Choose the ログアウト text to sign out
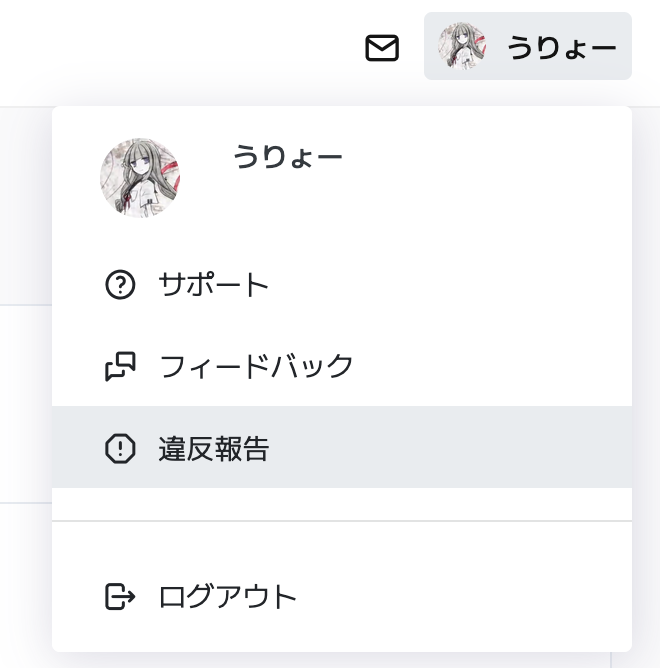 tap(228, 597)
